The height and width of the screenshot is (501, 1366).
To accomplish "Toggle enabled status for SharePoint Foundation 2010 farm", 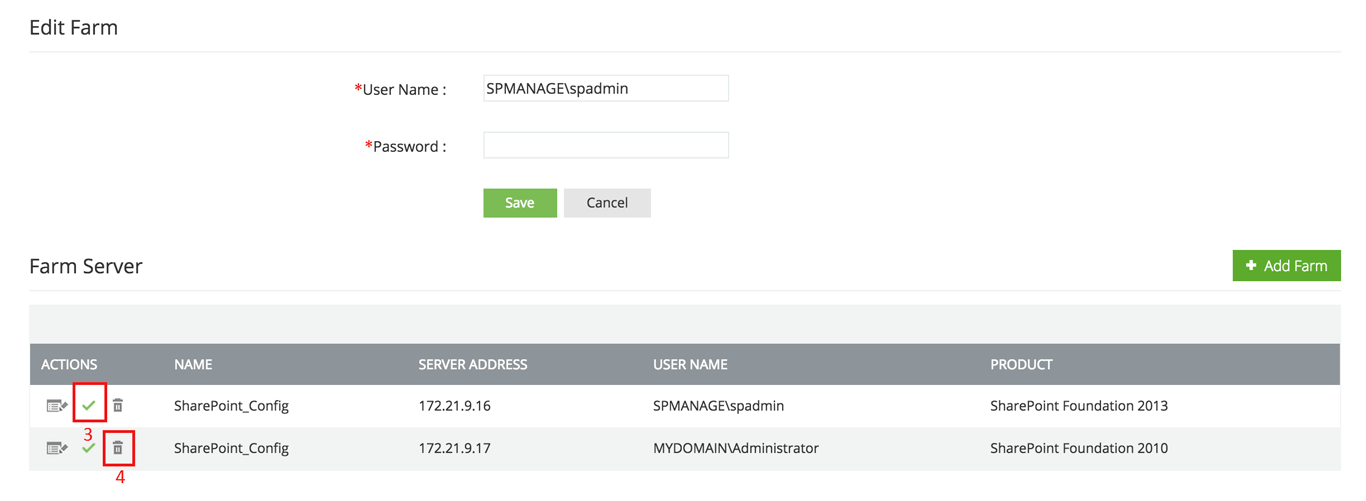I will 89,448.
